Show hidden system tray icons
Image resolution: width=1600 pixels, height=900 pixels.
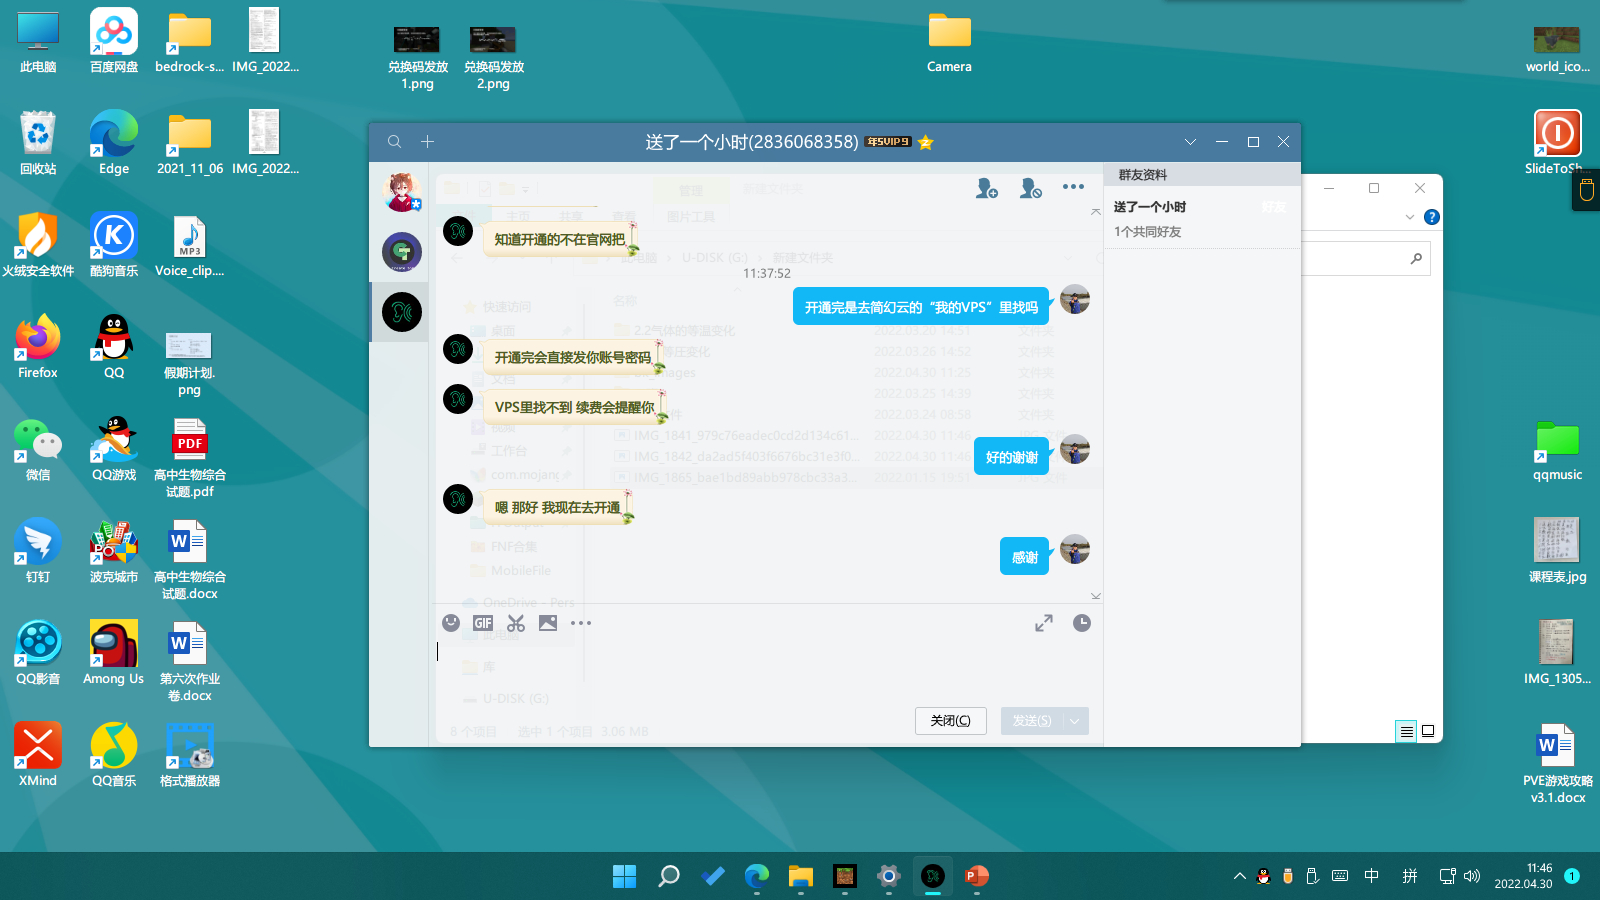pyautogui.click(x=1240, y=876)
